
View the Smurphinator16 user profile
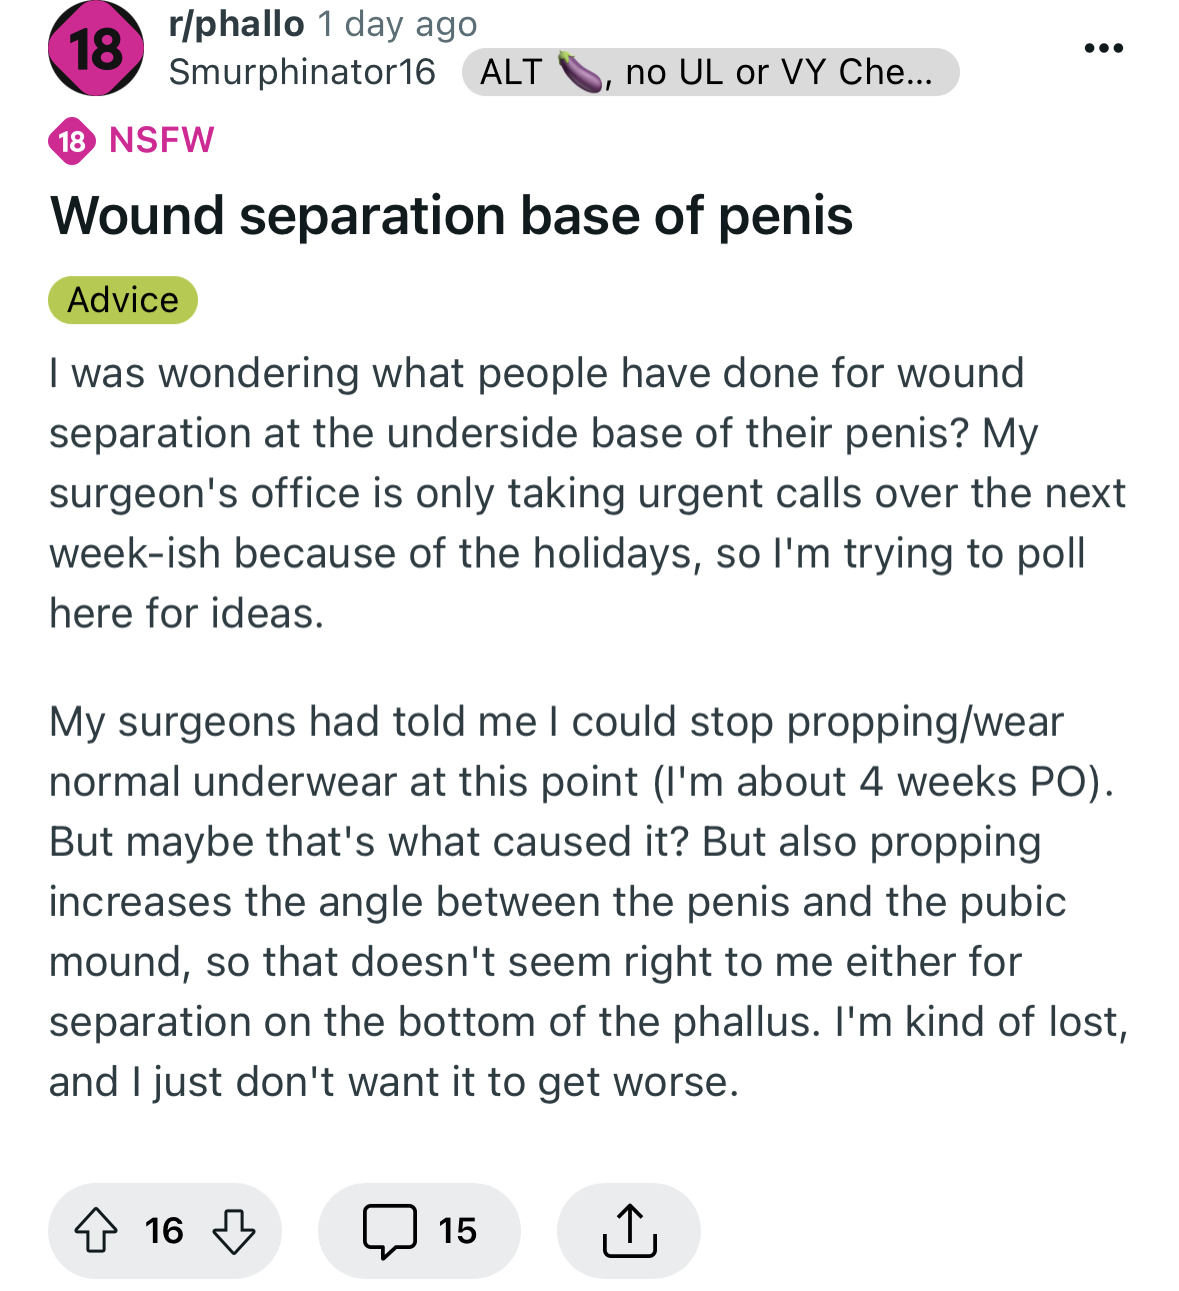tap(302, 72)
